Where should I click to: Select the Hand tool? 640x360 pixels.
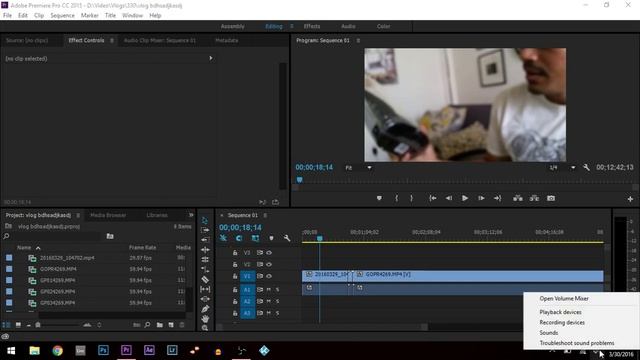205,318
